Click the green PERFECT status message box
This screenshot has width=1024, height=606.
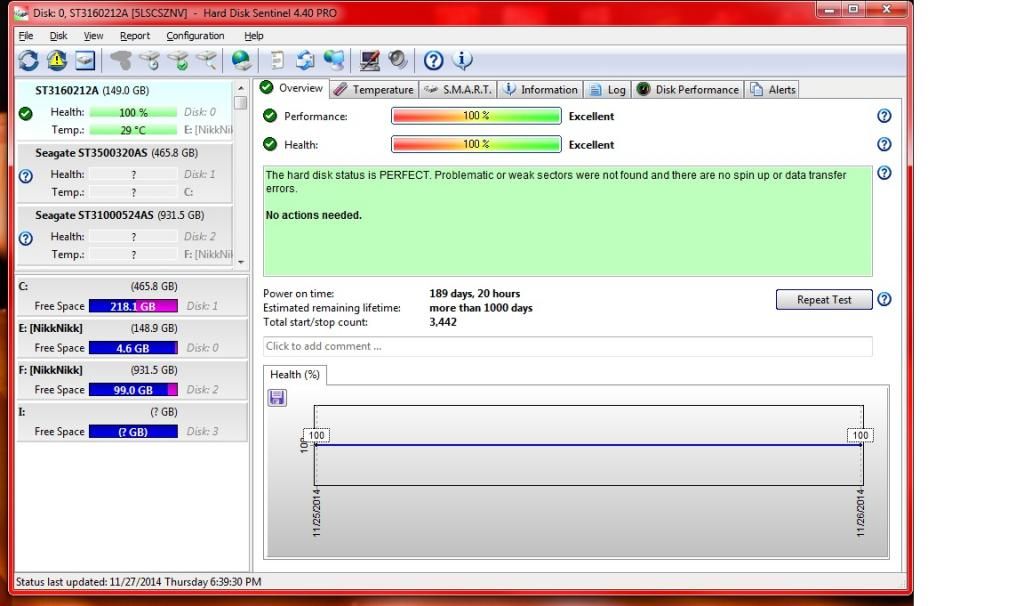pyautogui.click(x=568, y=221)
